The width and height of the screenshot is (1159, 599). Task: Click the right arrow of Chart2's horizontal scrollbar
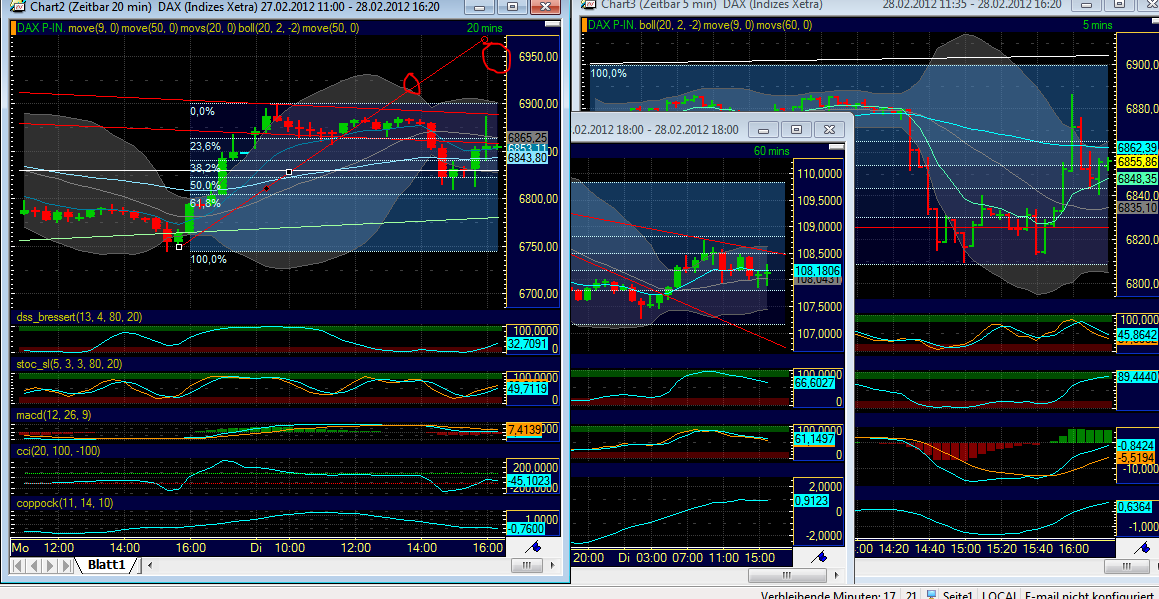(551, 565)
